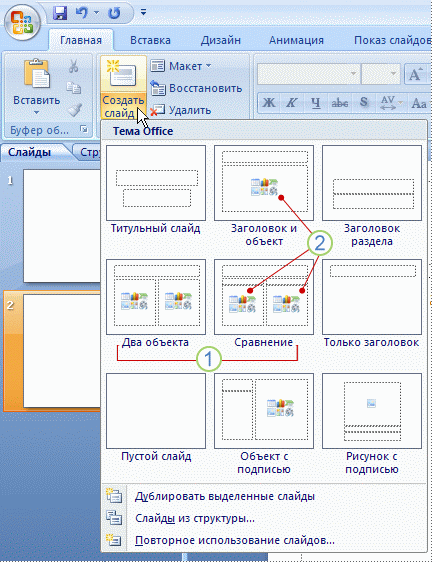Click the Aa change case button
This screenshot has width=432, height=562.
pyautogui.click(x=419, y=103)
